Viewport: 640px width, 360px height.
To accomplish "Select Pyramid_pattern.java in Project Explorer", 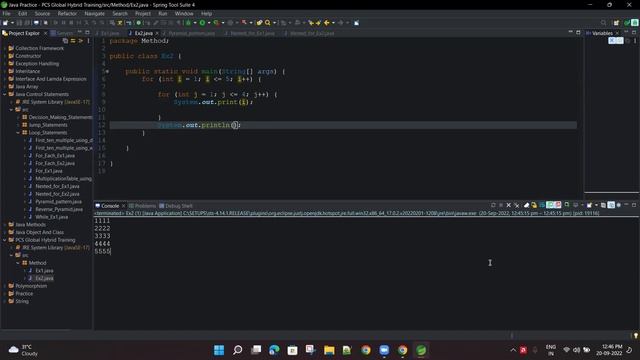I will pyautogui.click(x=58, y=202).
